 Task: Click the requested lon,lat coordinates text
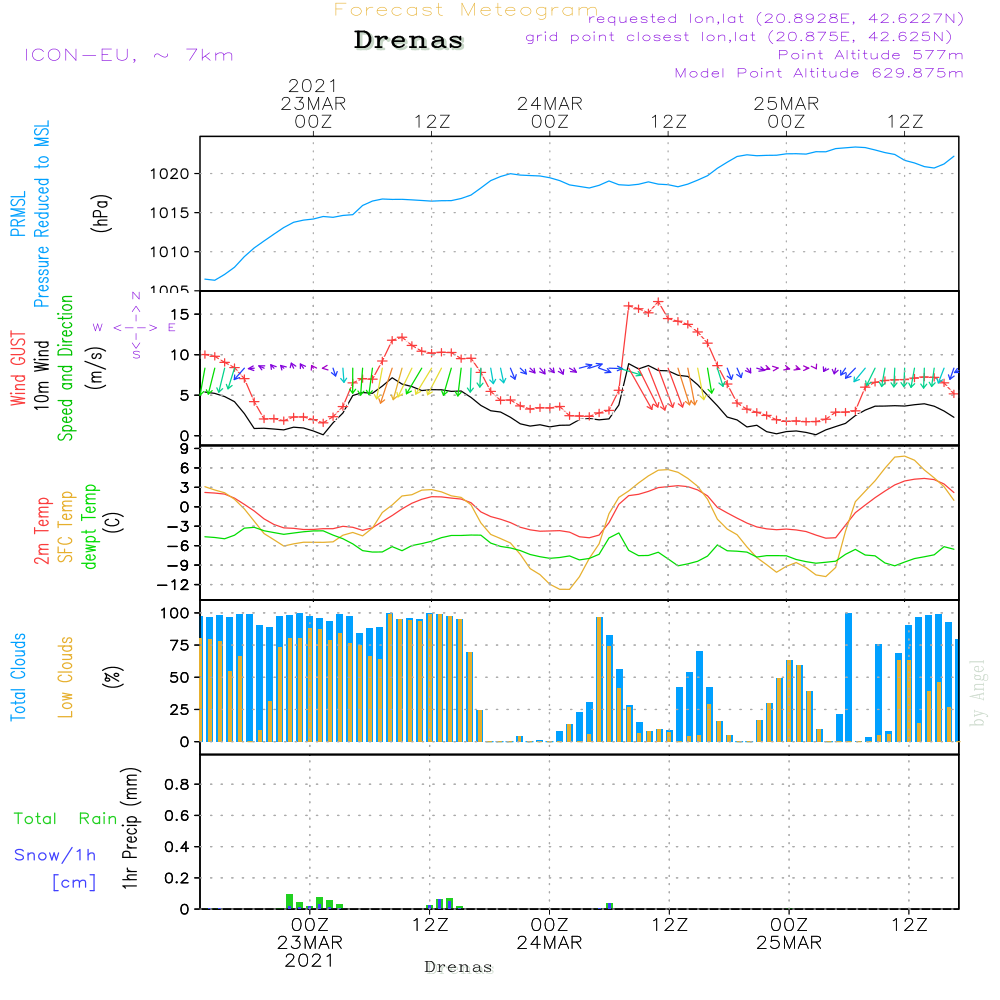tap(776, 18)
